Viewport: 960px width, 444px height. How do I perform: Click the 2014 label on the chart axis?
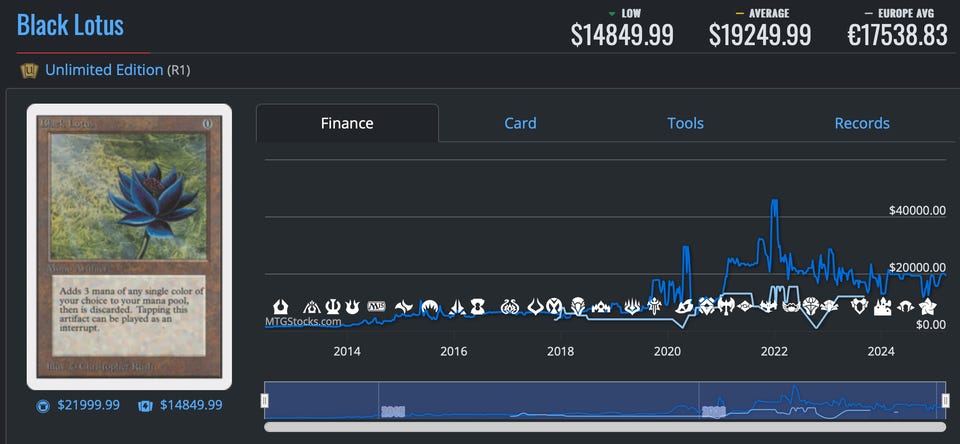347,352
